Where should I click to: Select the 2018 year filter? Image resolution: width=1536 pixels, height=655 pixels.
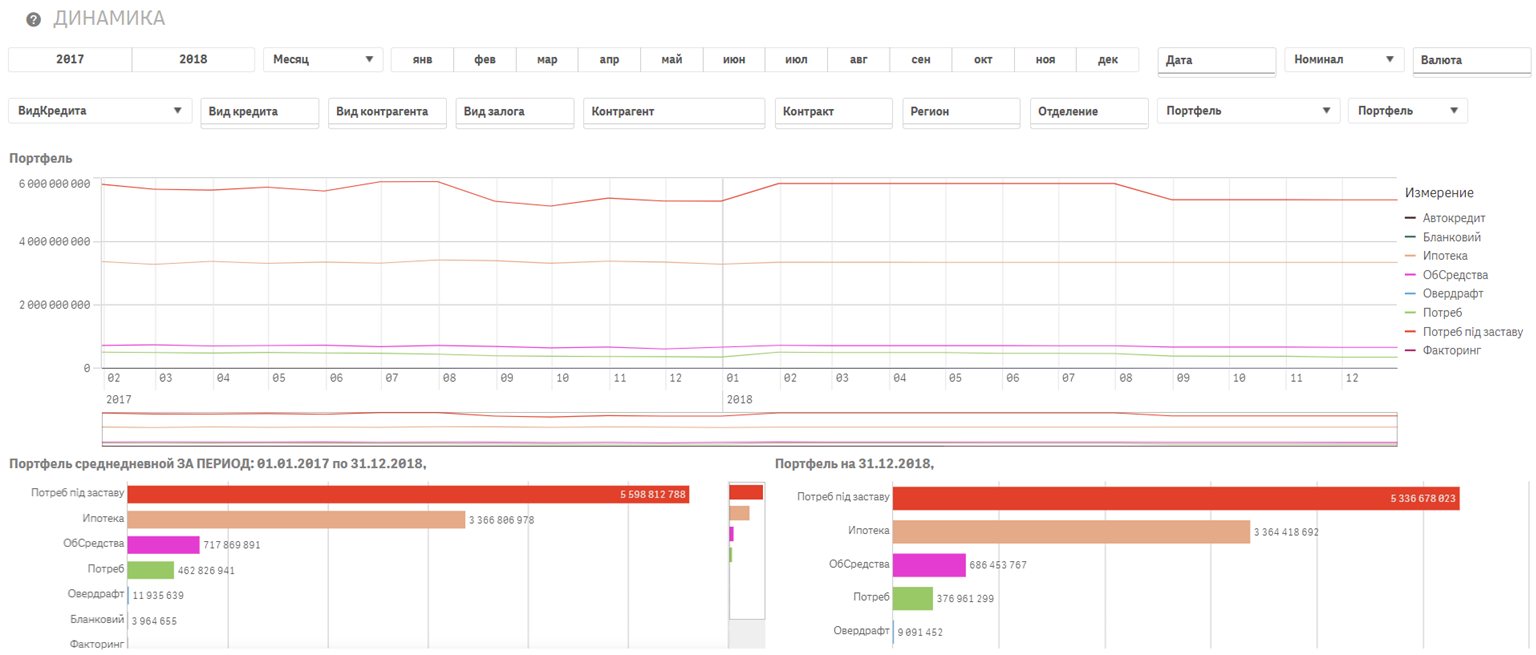pyautogui.click(x=193, y=60)
